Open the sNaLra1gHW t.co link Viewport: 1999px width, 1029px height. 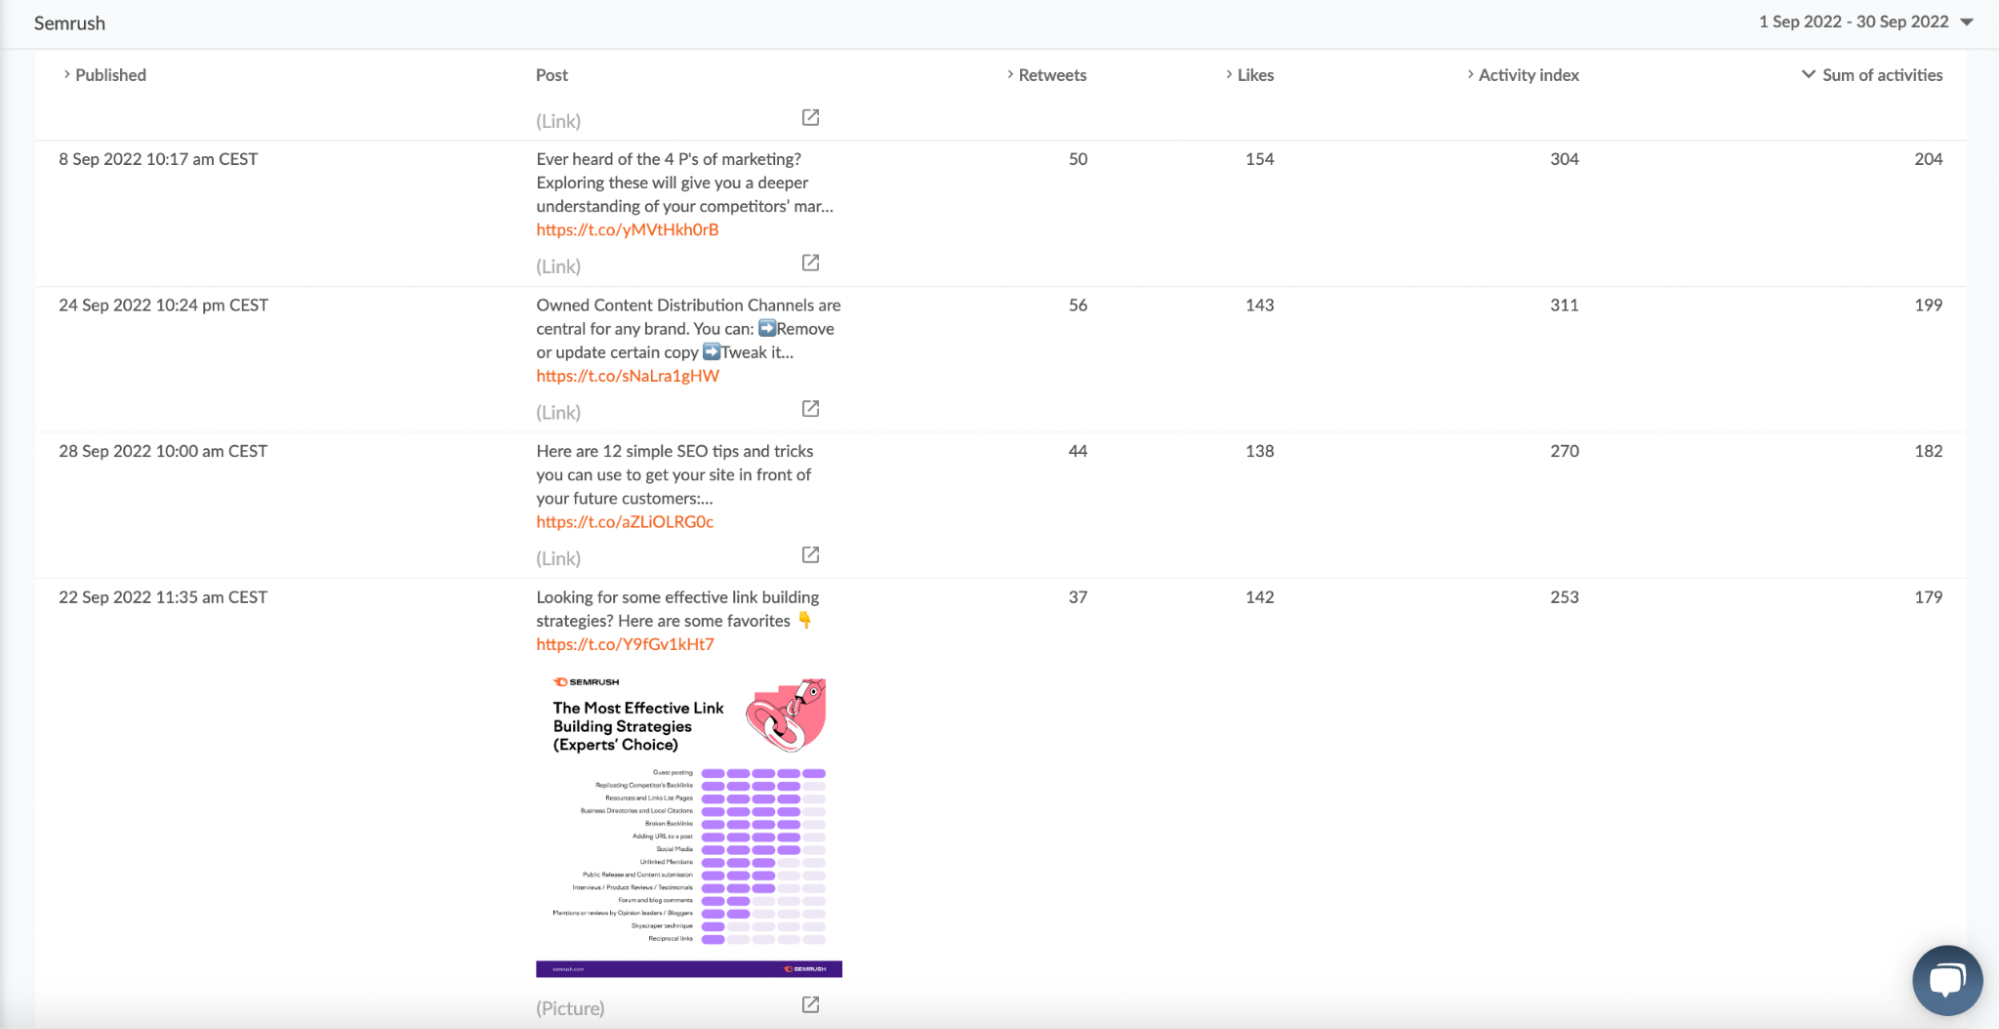pos(627,376)
